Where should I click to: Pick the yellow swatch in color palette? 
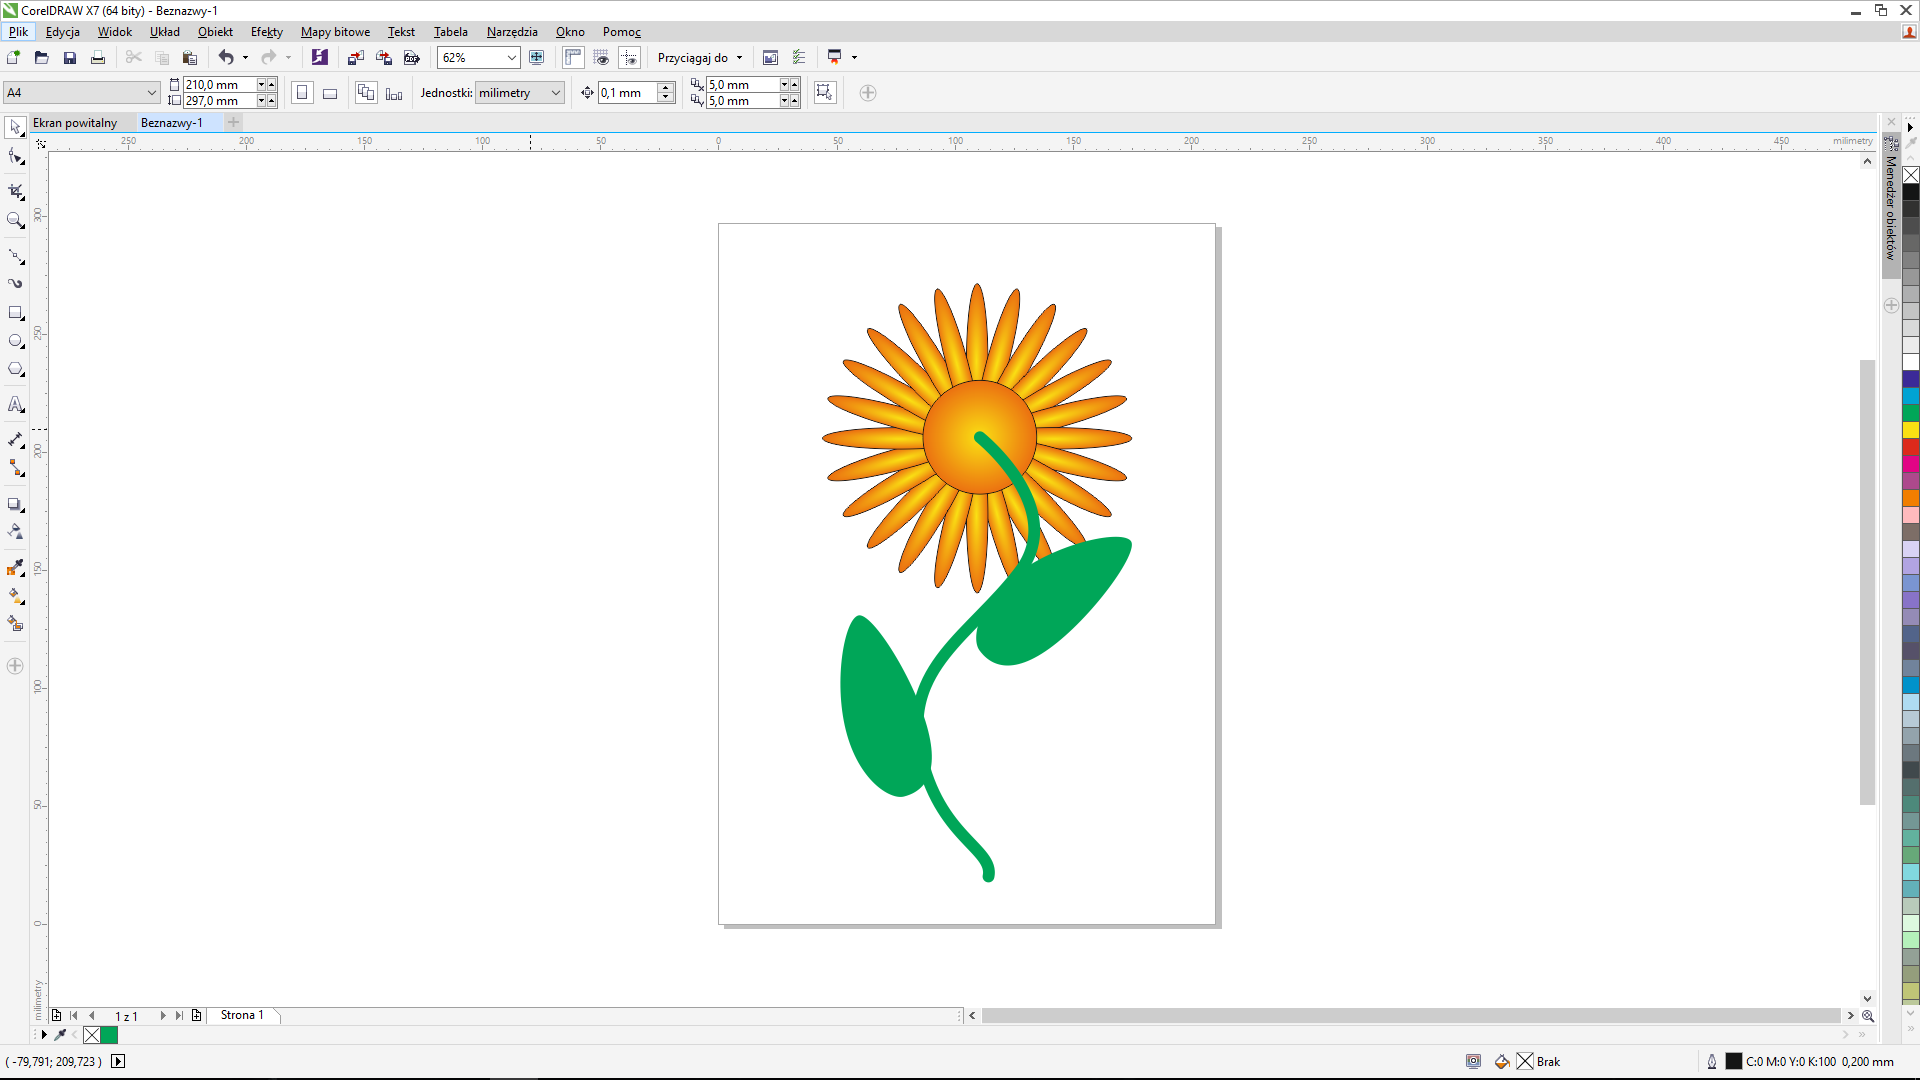[x=1910, y=430]
